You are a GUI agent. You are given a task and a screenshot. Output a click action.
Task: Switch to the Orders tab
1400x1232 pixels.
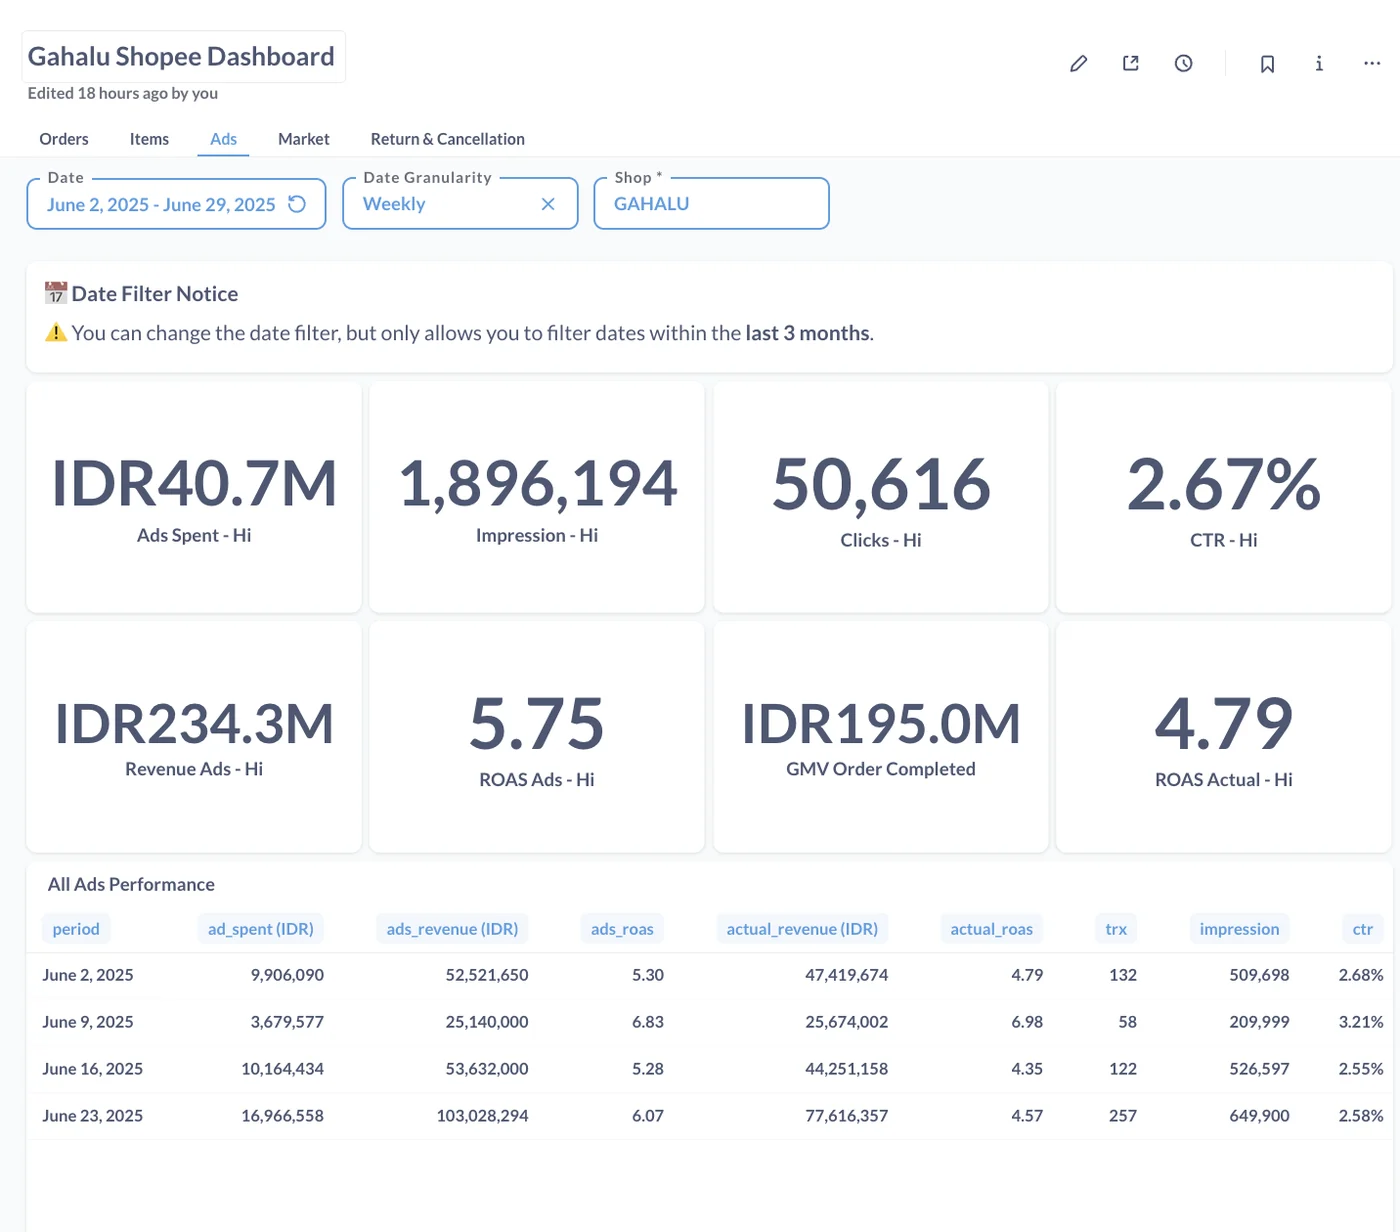(x=64, y=139)
